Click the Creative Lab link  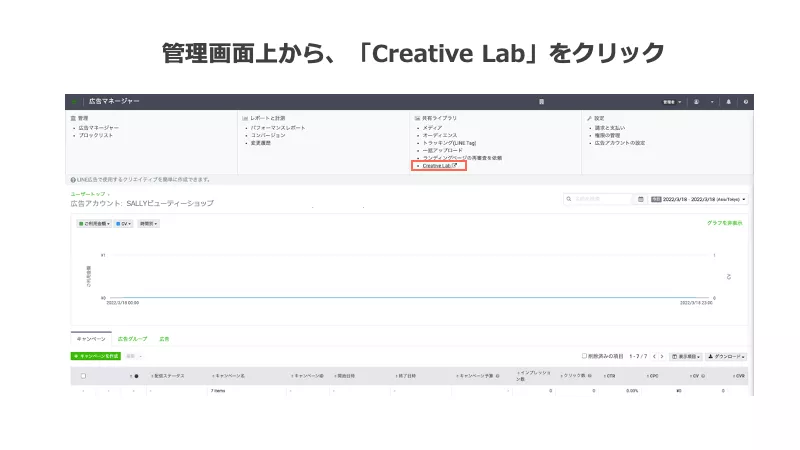point(438,166)
